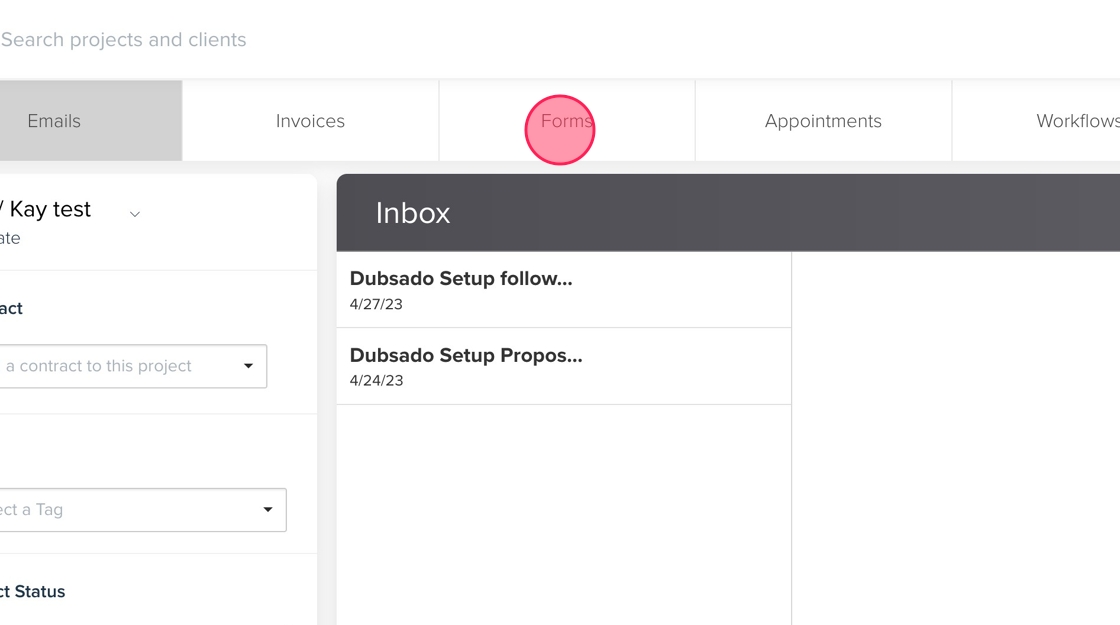
Task: Open the Workflows tab
Action: [x=1076, y=121]
